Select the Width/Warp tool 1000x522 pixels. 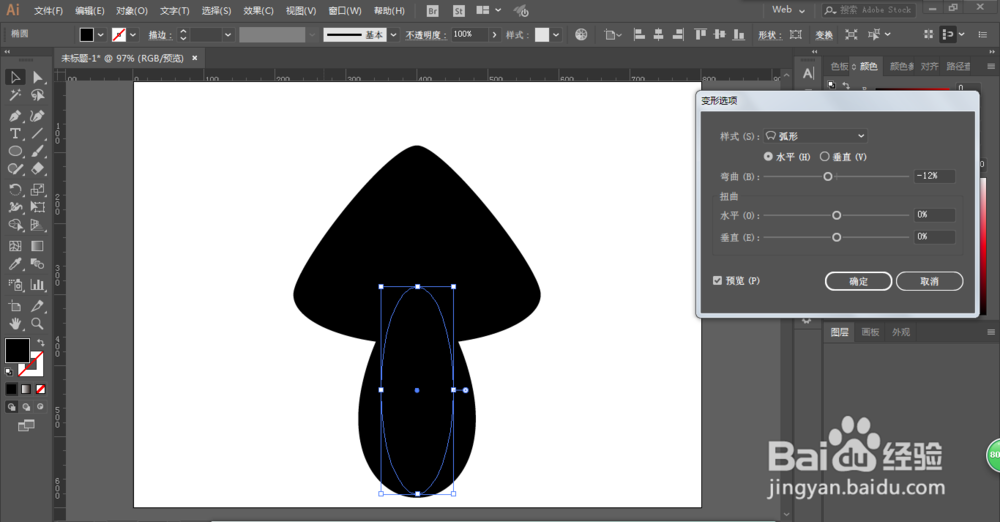tap(15, 207)
